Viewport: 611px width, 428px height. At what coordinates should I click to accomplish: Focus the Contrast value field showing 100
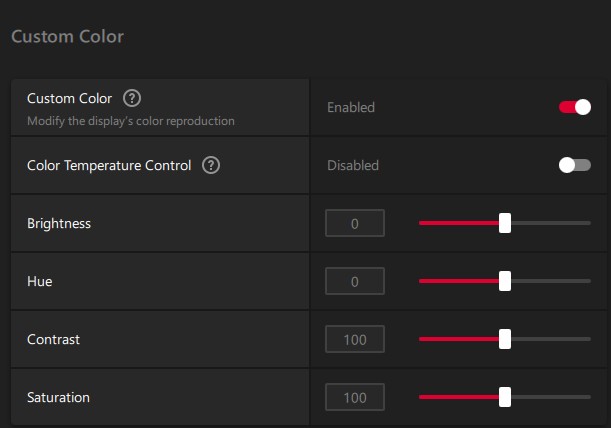[x=355, y=339]
